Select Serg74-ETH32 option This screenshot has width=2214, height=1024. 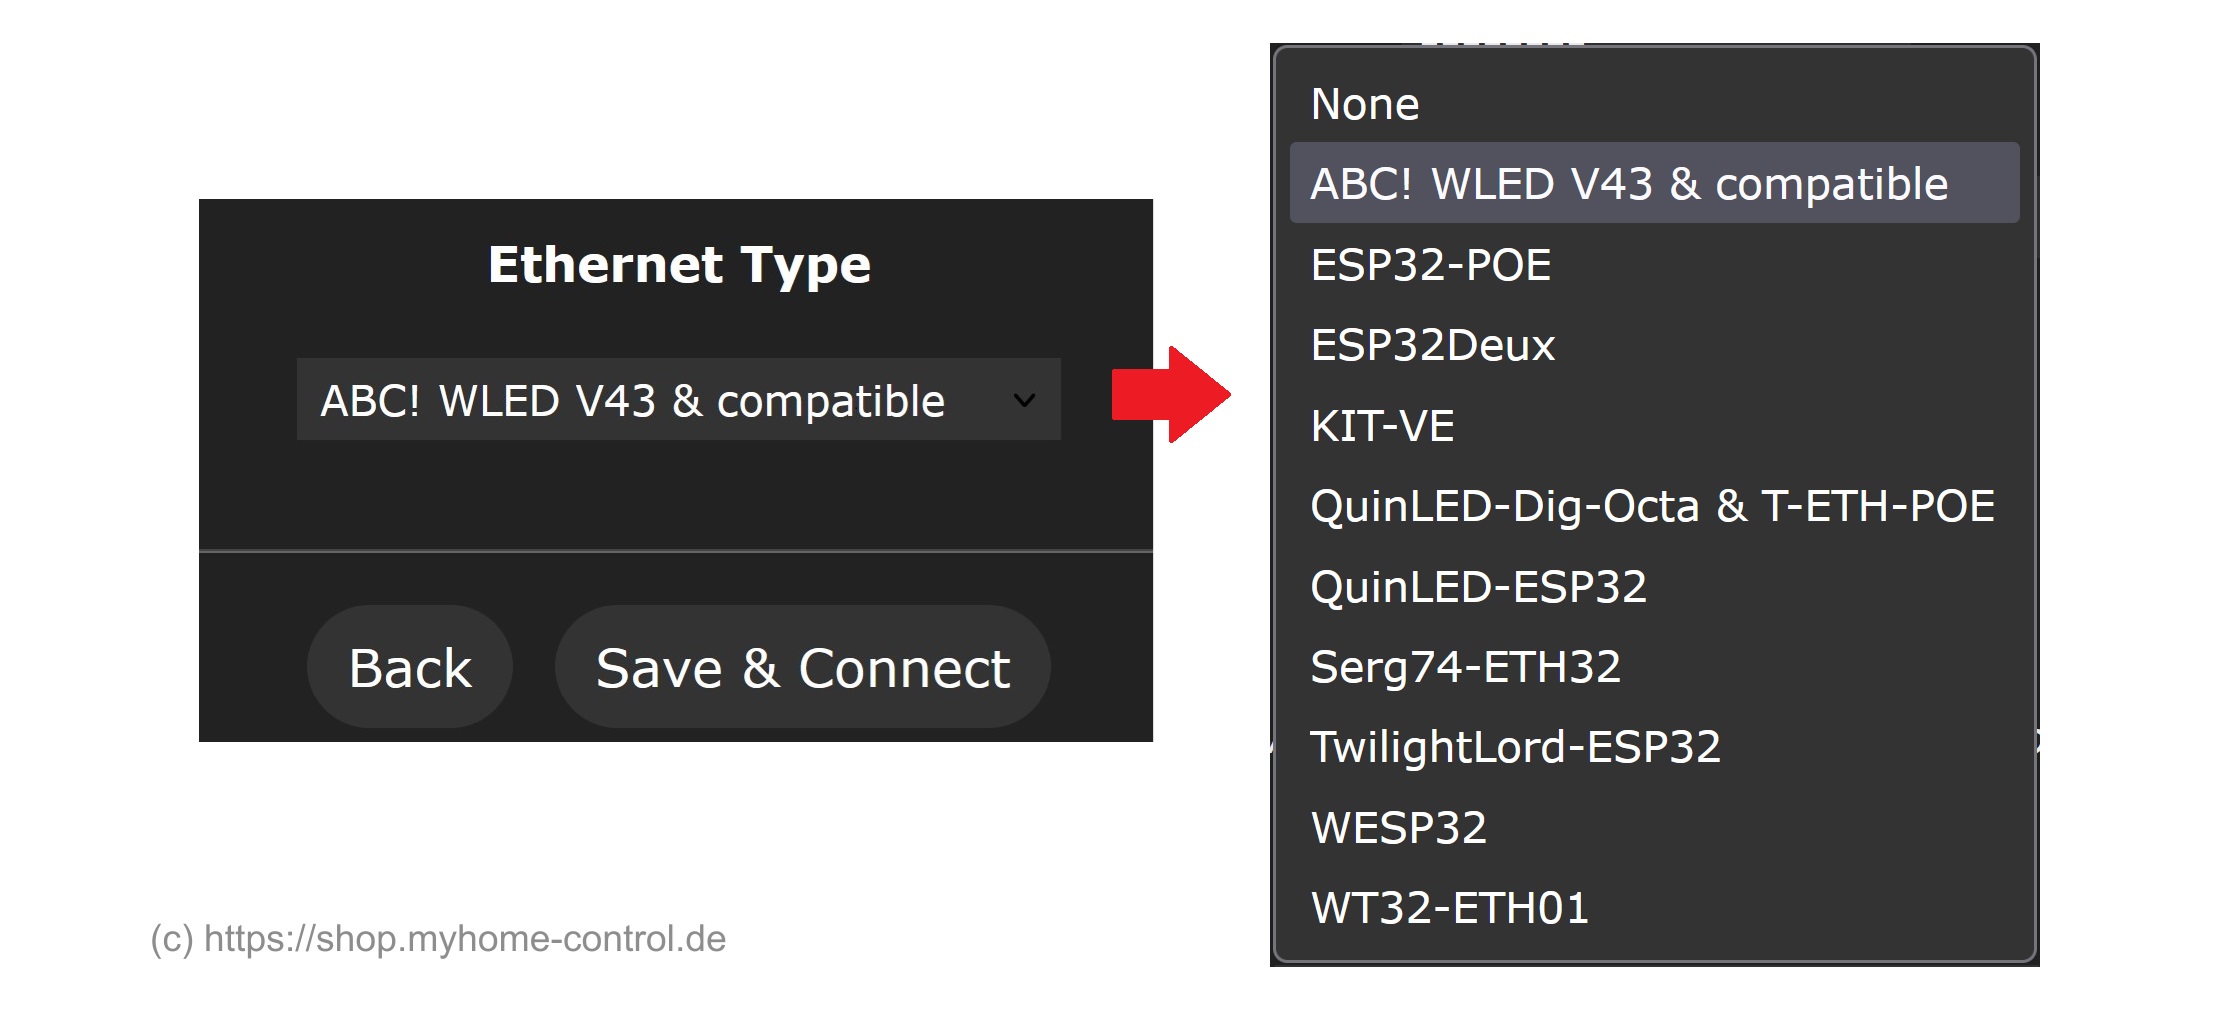tap(1654, 667)
